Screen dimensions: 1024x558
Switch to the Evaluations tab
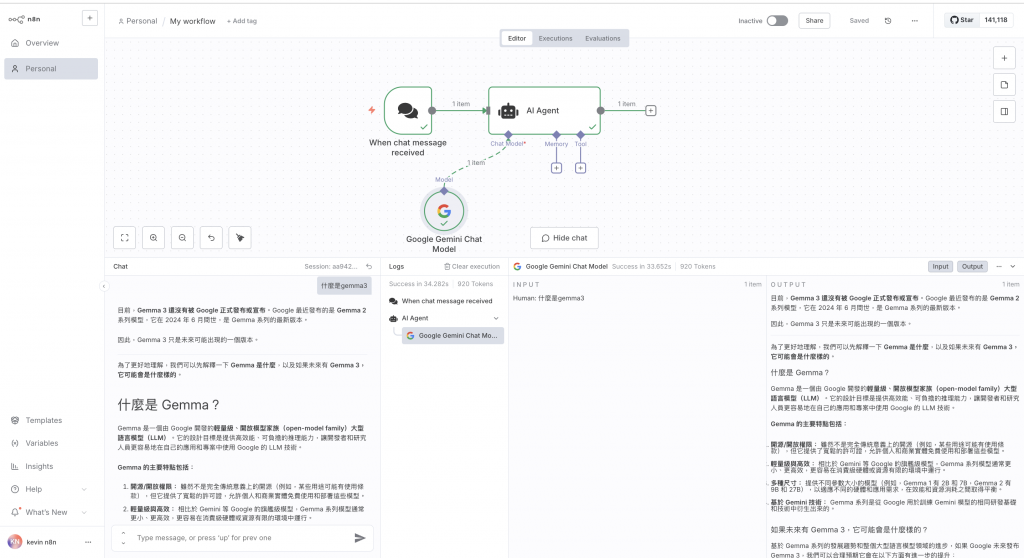603,39
